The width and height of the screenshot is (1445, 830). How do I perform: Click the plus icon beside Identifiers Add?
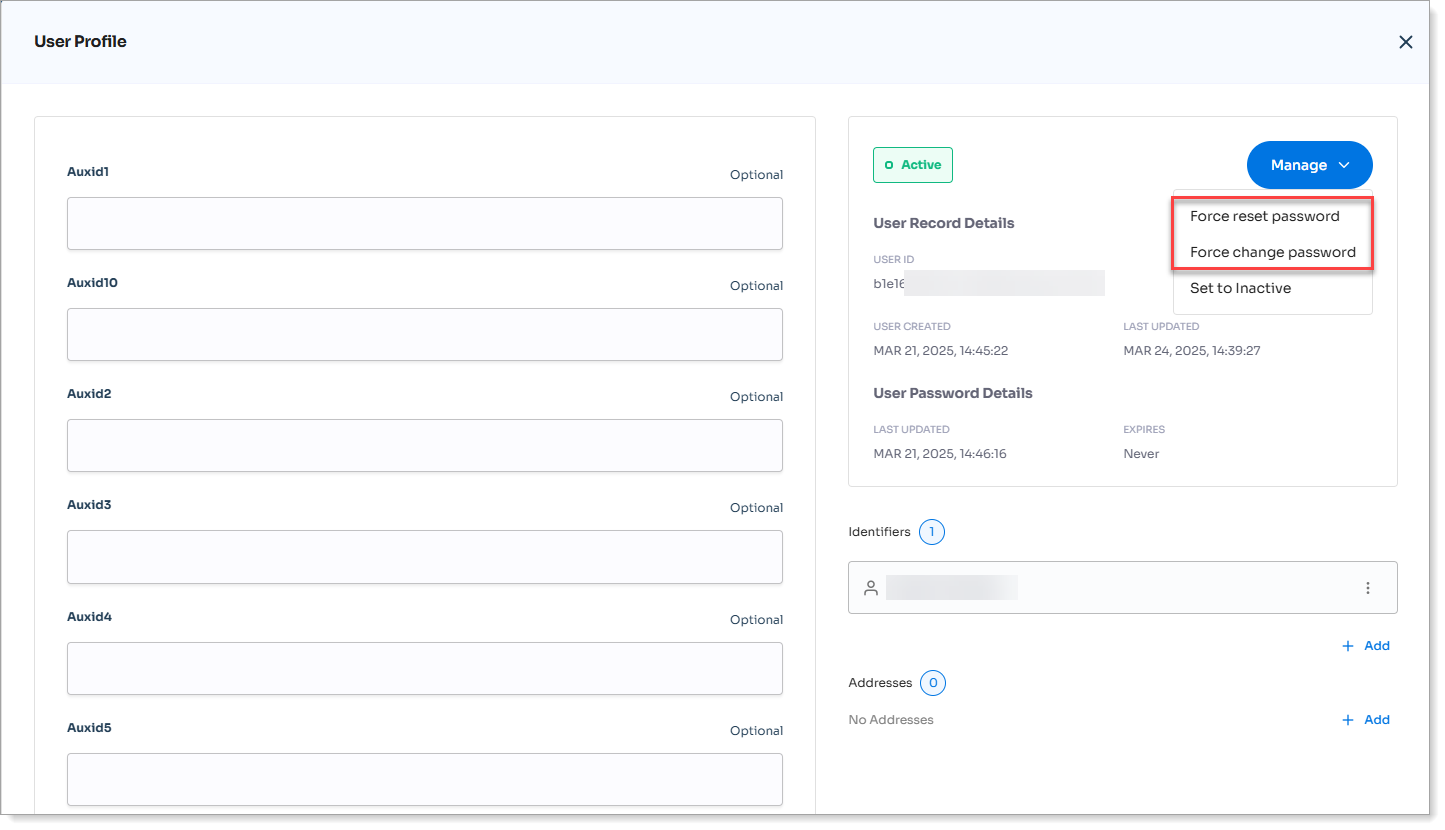[1348, 646]
